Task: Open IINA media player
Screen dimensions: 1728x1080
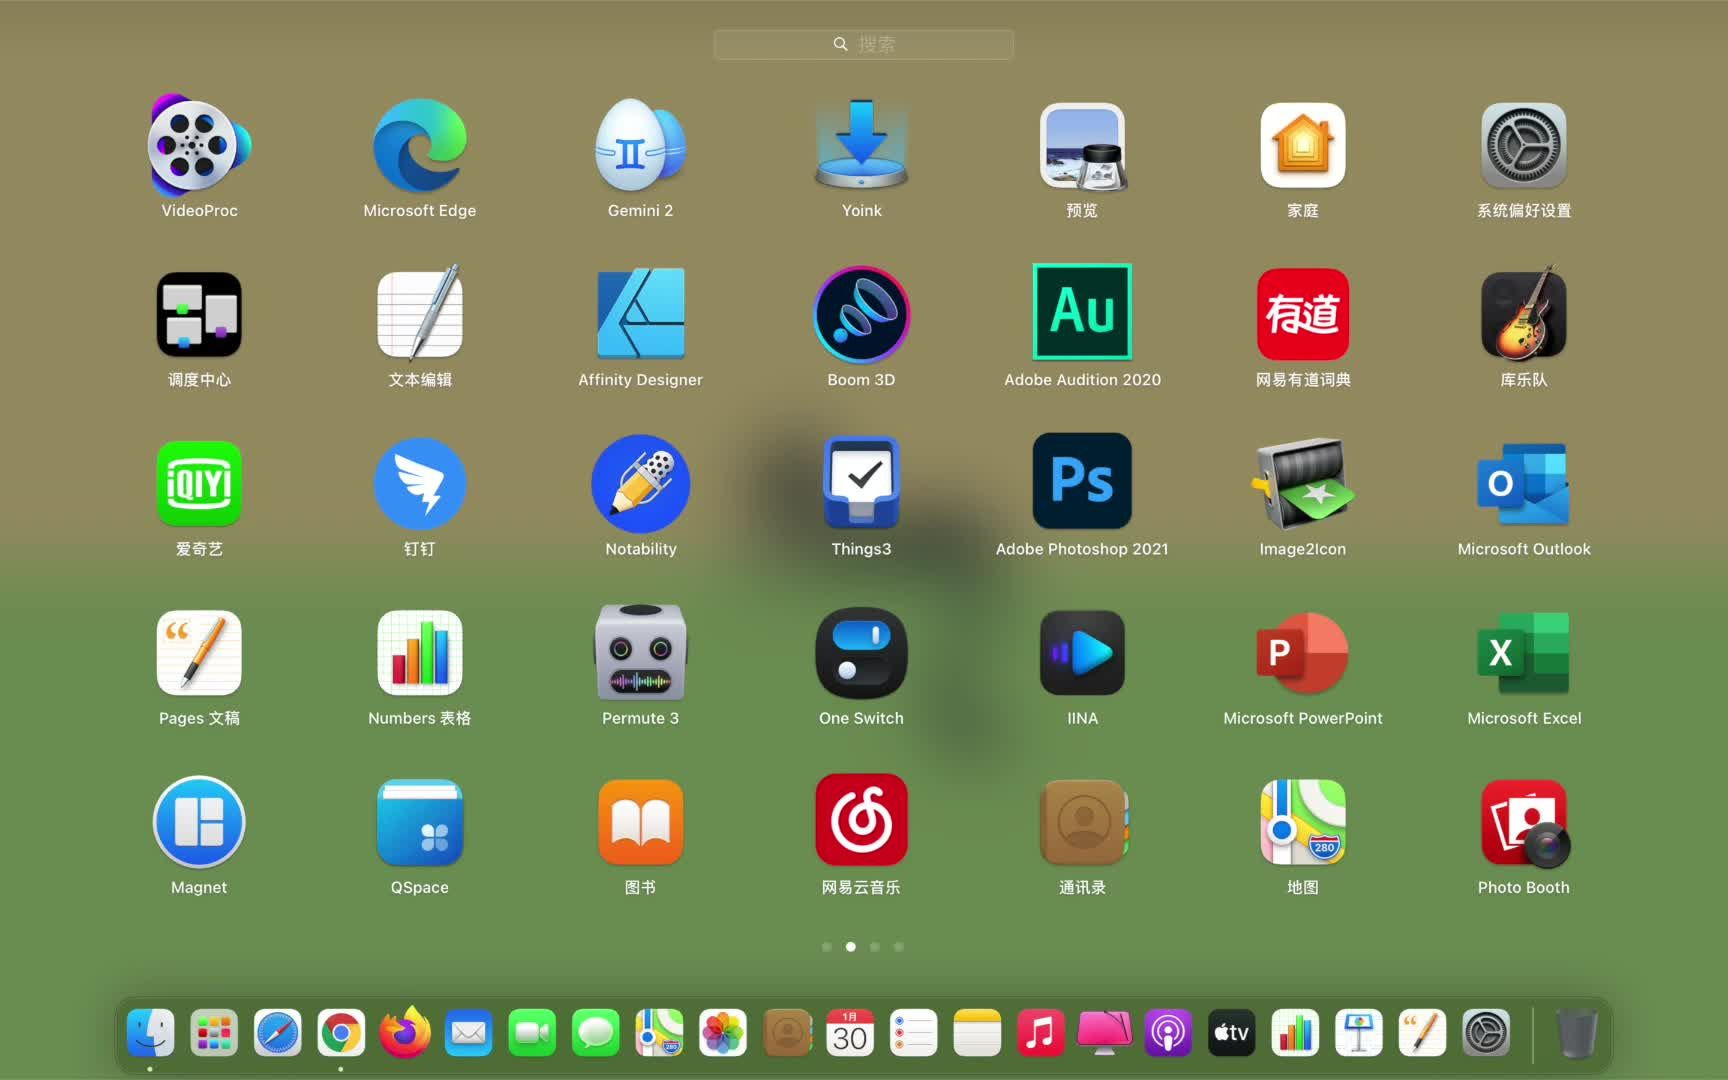Action: [x=1082, y=653]
